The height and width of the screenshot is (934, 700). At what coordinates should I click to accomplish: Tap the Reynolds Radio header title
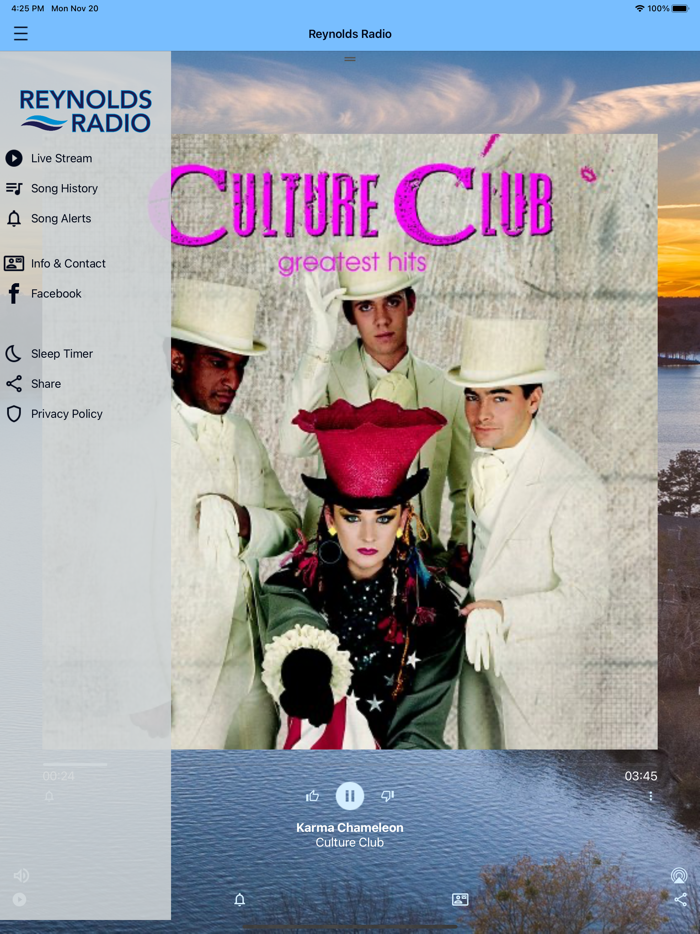click(350, 34)
